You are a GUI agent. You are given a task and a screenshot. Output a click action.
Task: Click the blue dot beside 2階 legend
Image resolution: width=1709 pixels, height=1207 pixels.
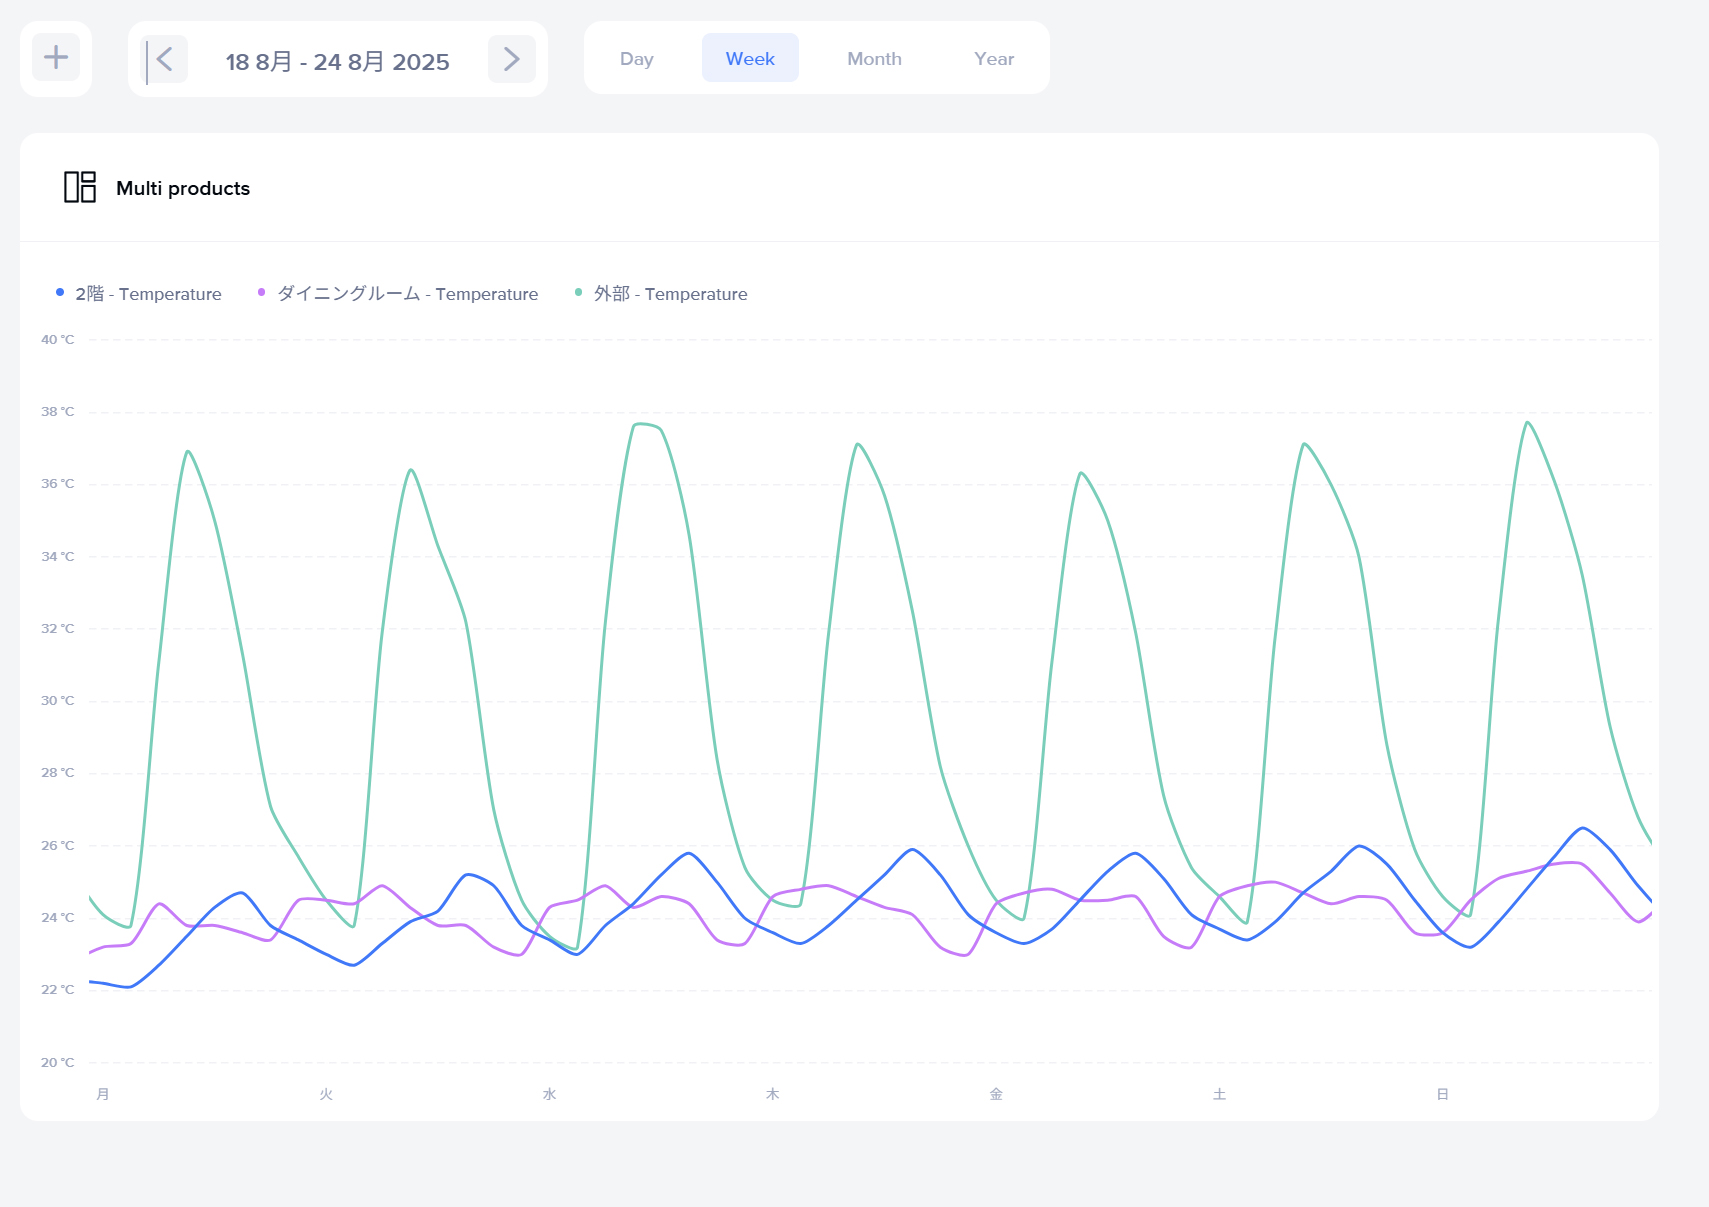pyautogui.click(x=60, y=293)
